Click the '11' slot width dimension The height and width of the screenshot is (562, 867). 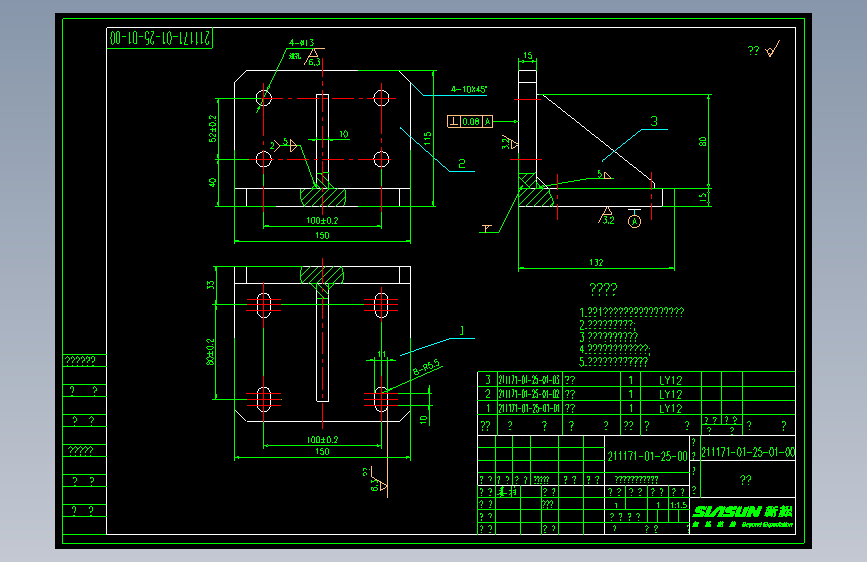tap(382, 354)
